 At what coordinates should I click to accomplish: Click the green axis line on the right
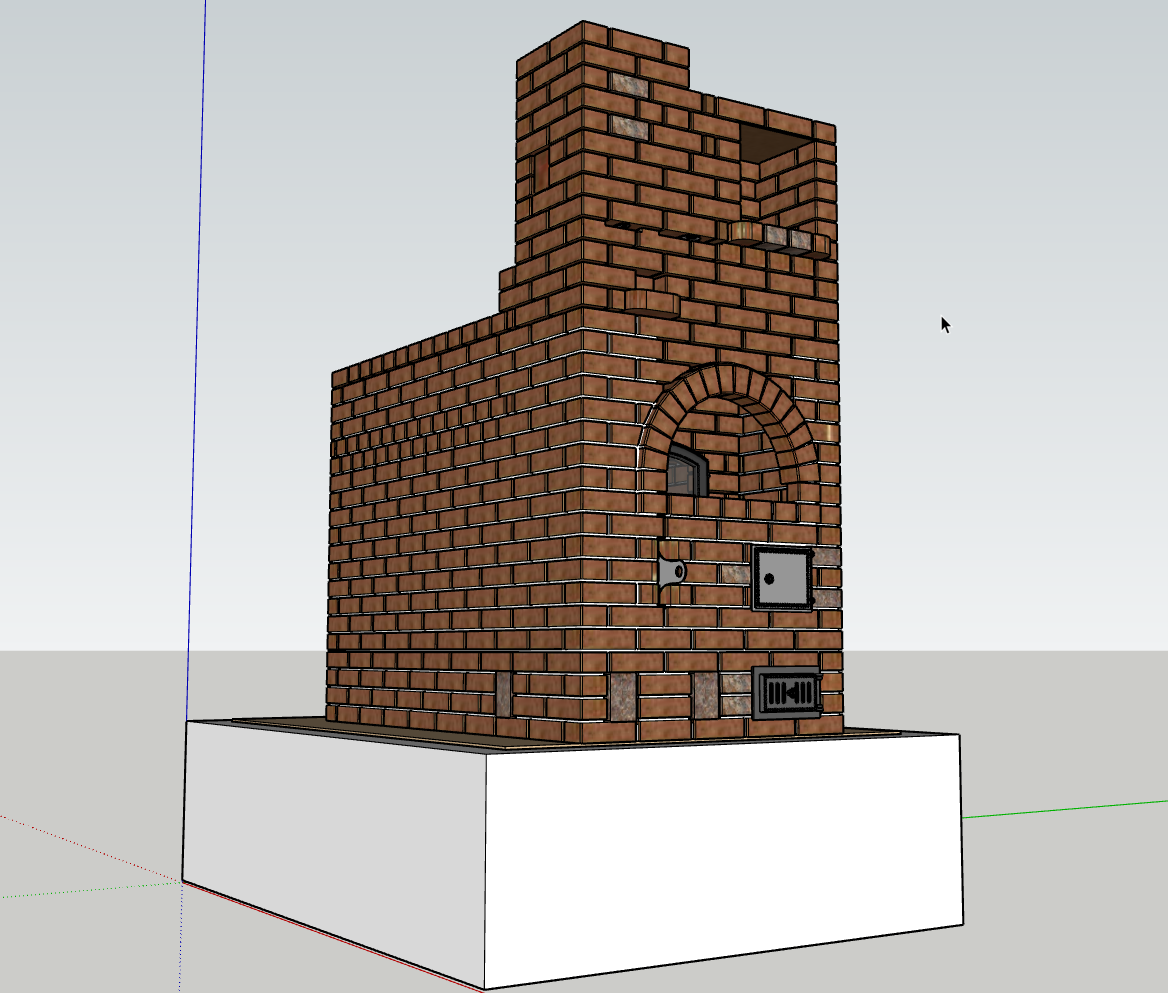[x=1065, y=809]
